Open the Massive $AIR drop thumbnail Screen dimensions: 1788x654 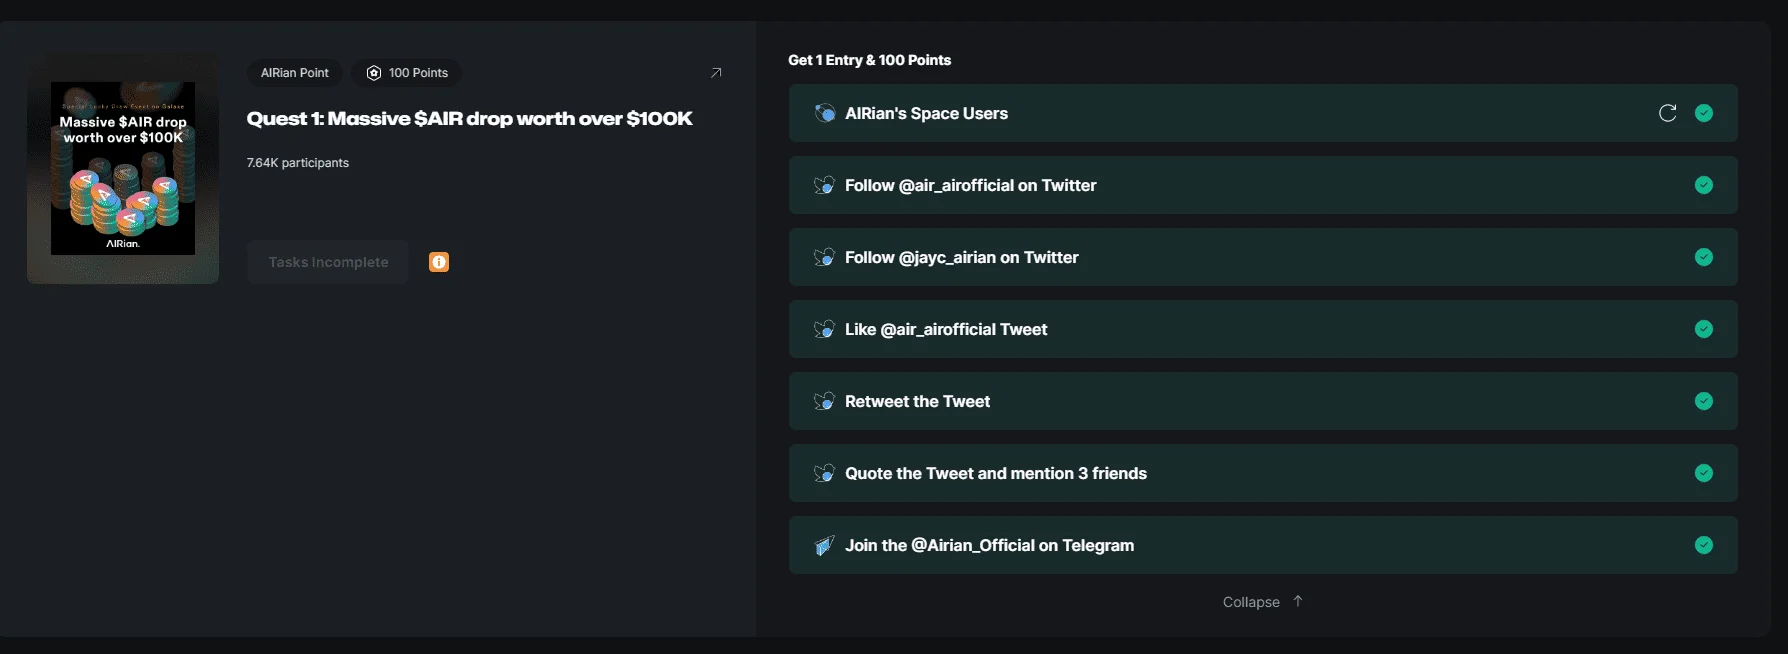coord(123,168)
